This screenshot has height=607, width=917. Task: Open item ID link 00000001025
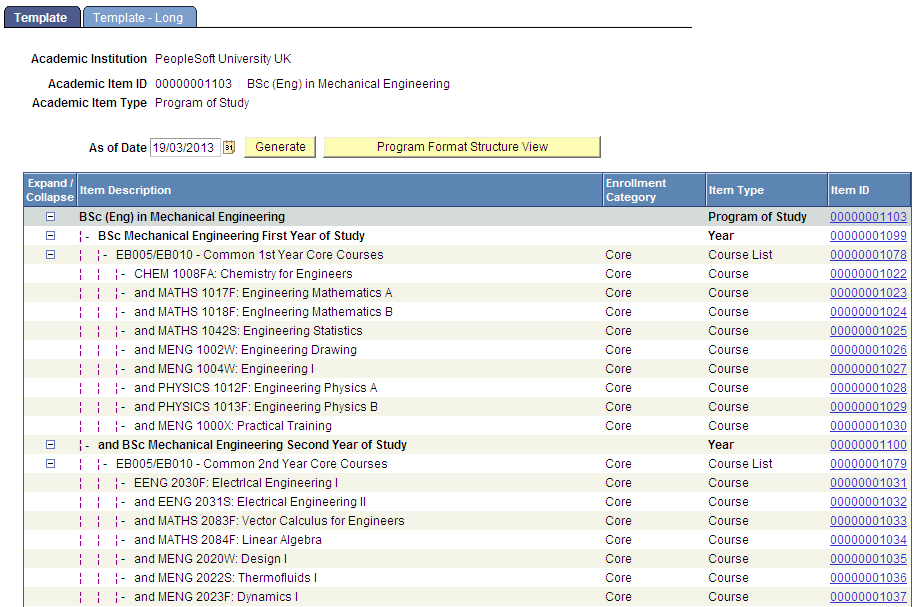point(868,331)
